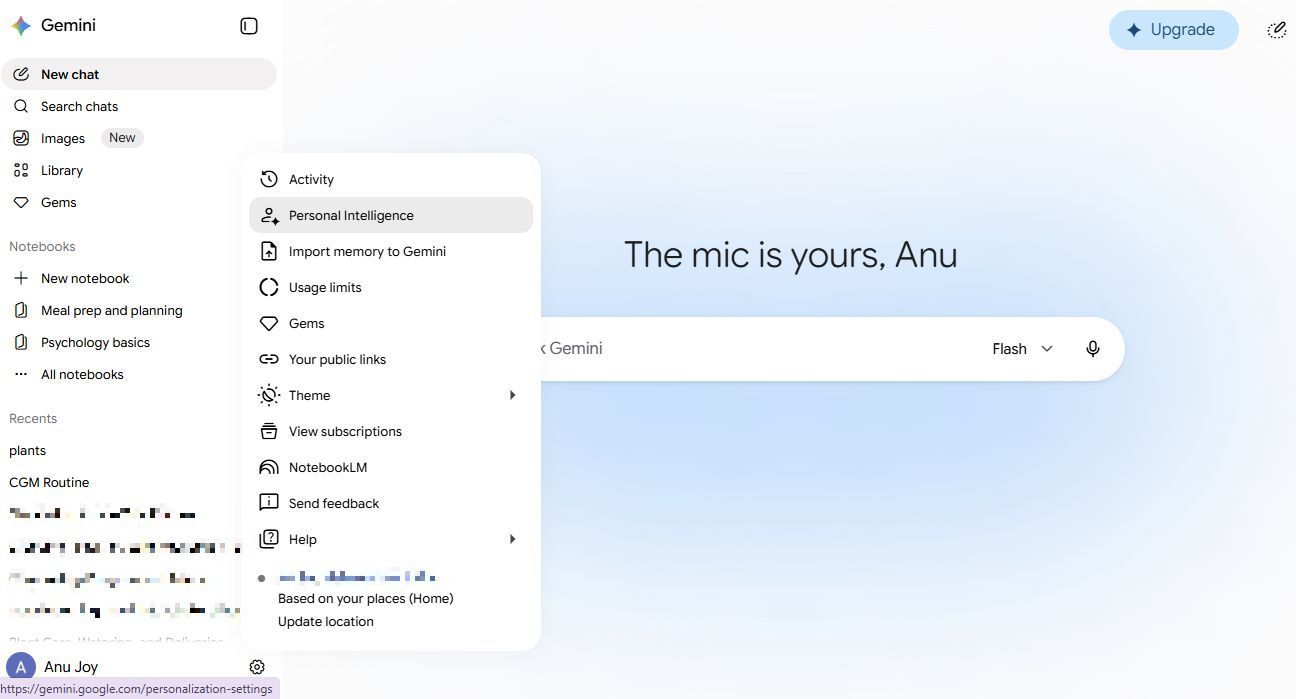
Task: Click the Library icon in sidebar
Action: click(x=21, y=170)
